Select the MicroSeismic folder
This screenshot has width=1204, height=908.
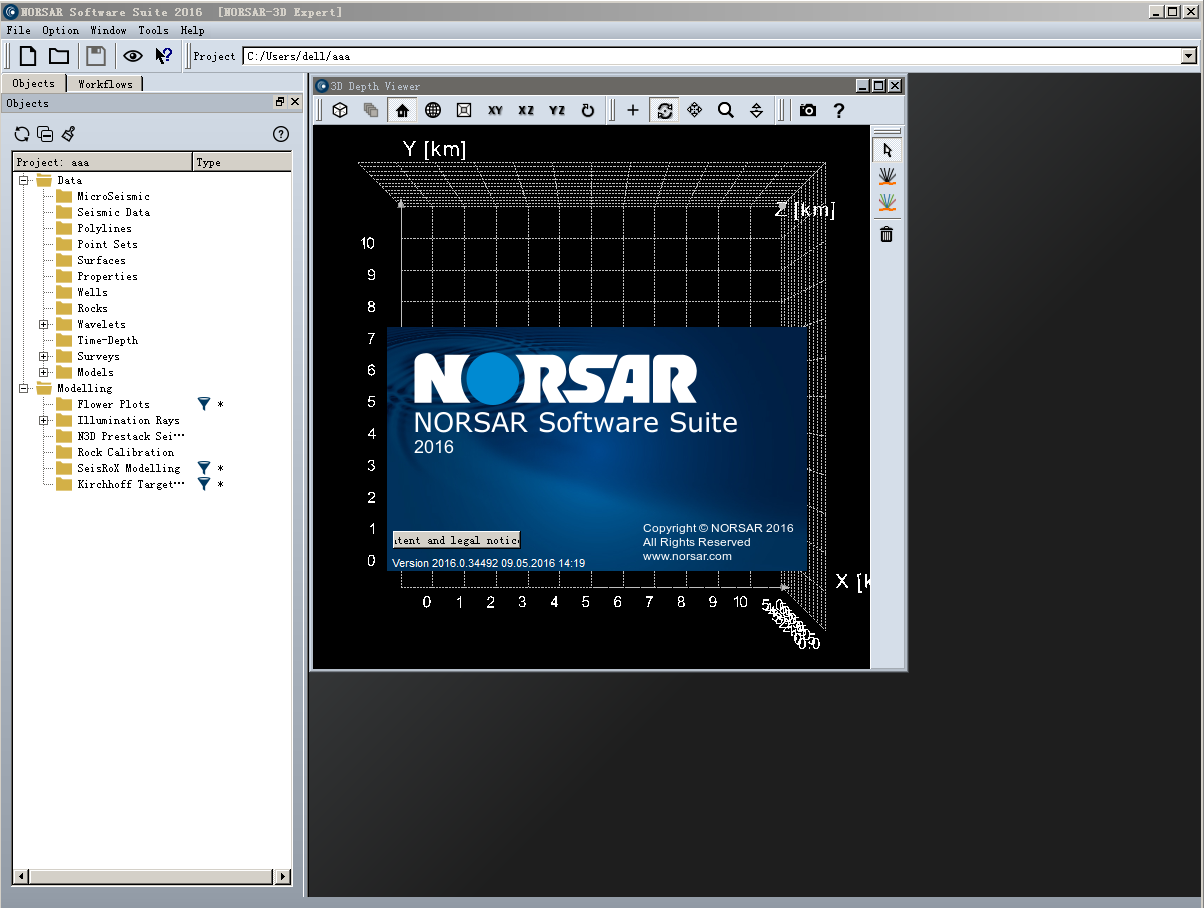click(x=113, y=196)
